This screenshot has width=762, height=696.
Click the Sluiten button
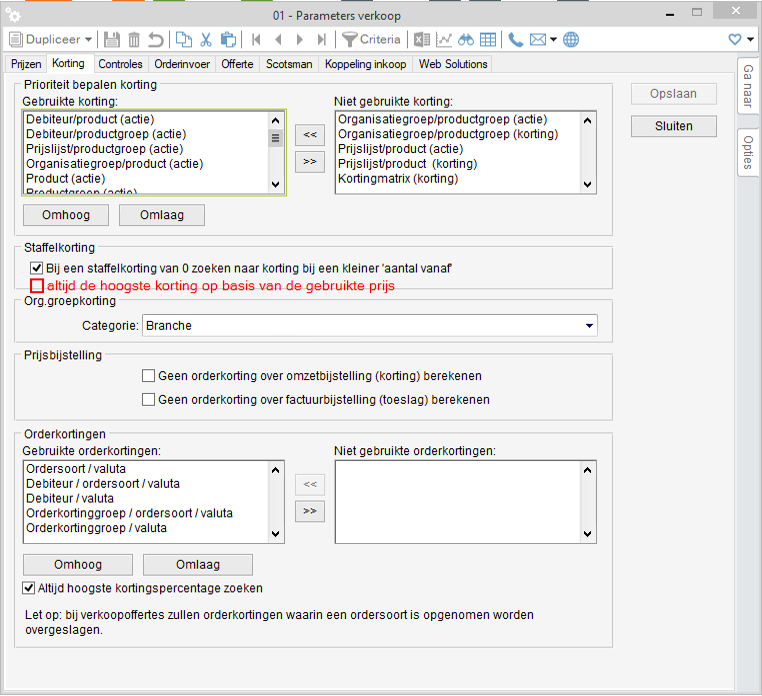674,126
